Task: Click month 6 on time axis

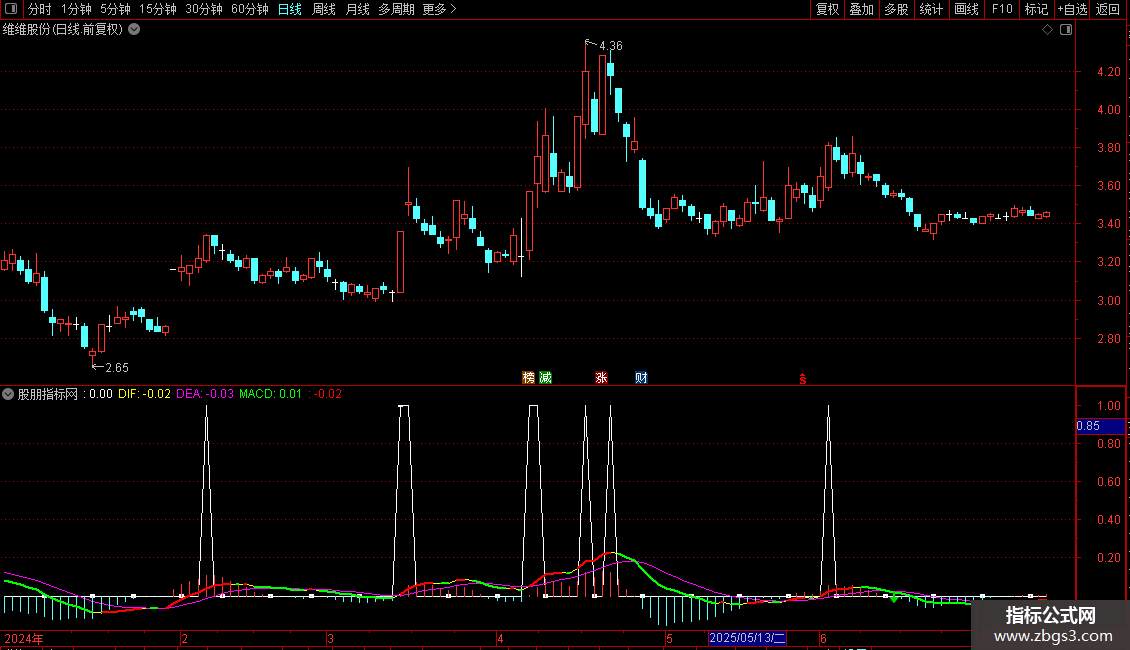Action: pyautogui.click(x=823, y=638)
